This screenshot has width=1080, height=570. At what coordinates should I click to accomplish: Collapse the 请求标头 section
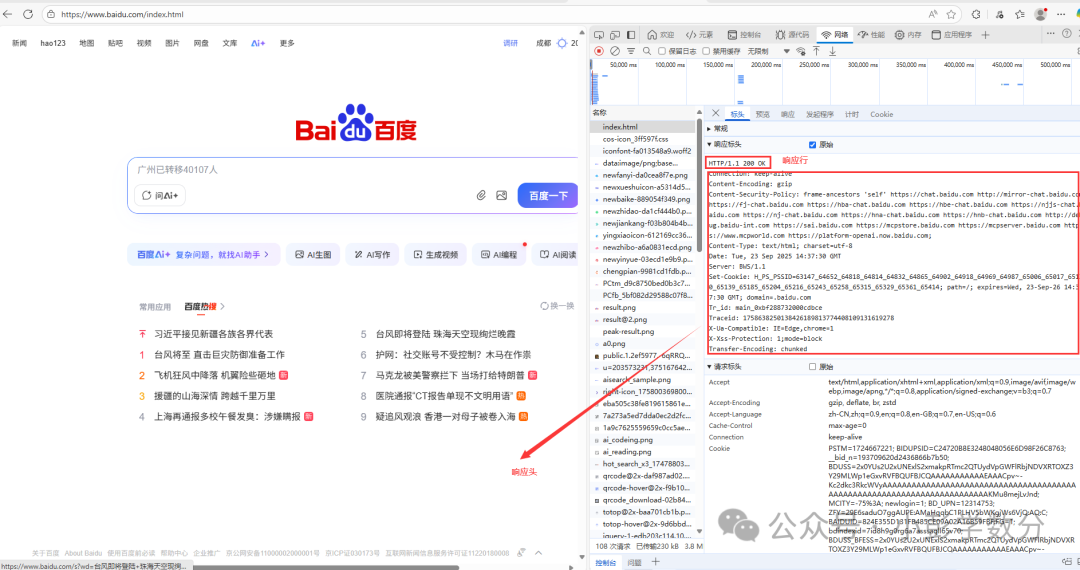pos(709,367)
